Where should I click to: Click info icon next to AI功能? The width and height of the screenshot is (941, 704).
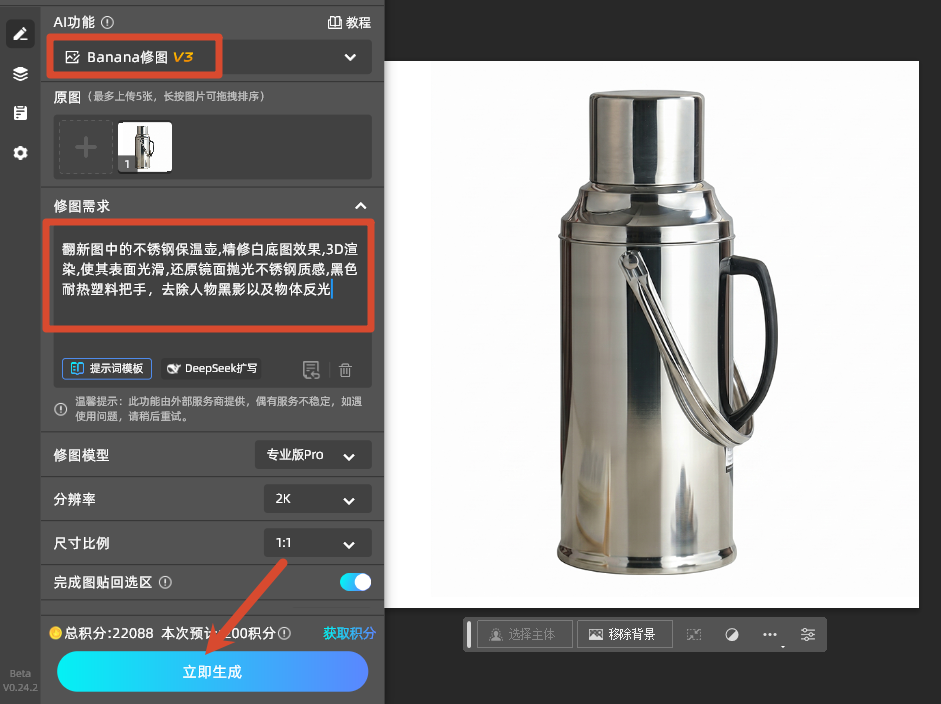107,23
